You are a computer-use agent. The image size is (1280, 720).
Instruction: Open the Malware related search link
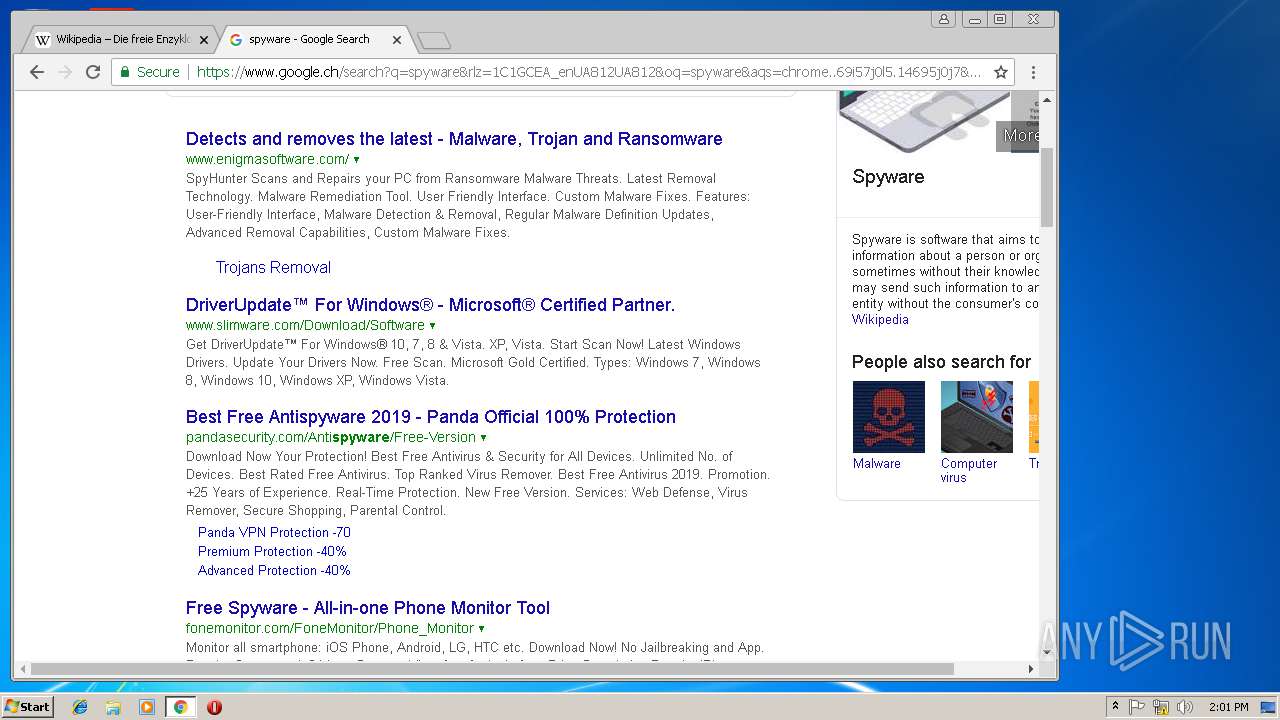[x=876, y=463]
